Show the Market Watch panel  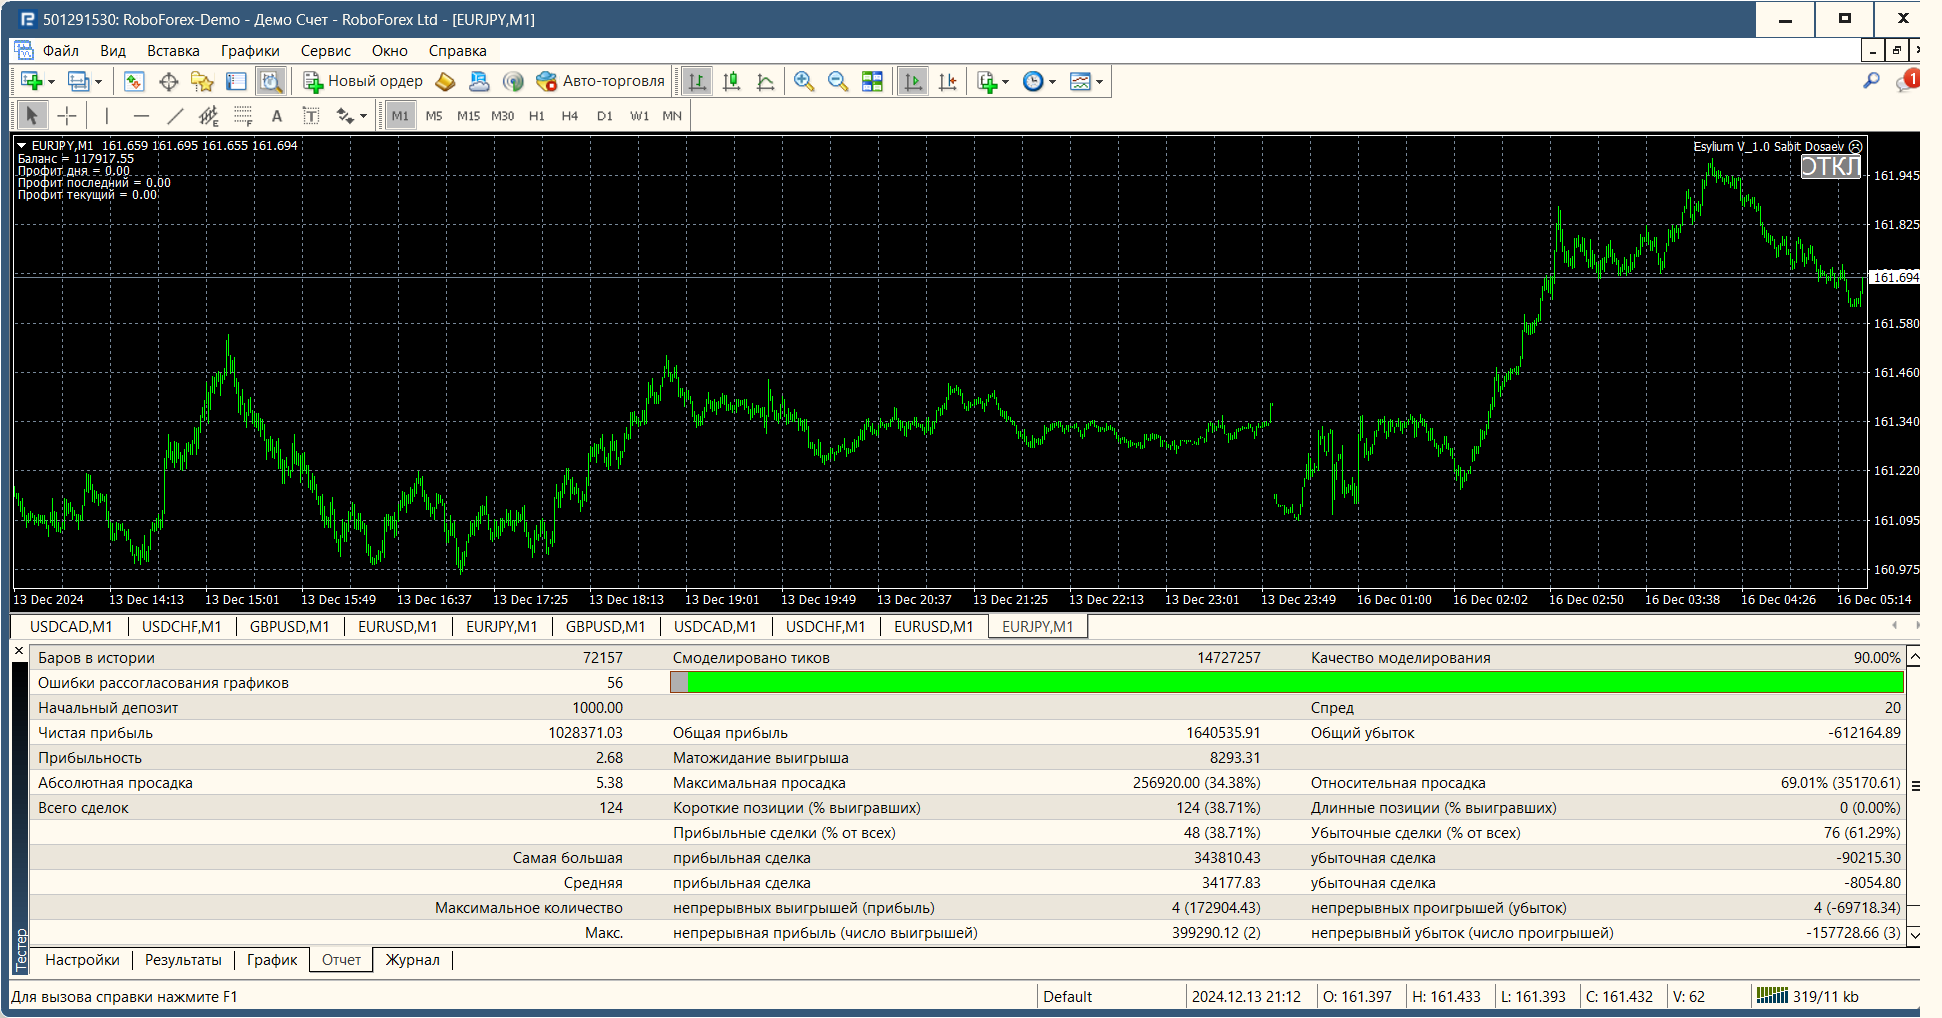pos(134,82)
